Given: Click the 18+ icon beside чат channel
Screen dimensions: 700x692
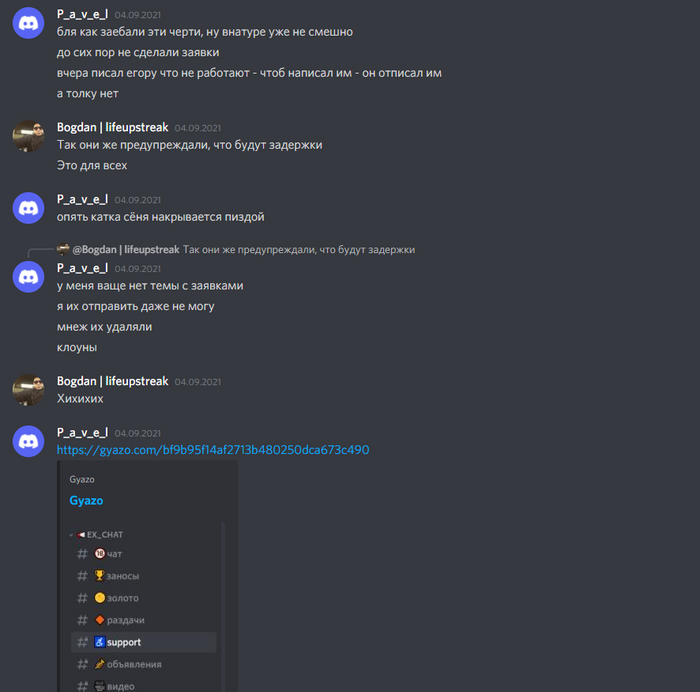Looking at the screenshot, I should tap(100, 554).
